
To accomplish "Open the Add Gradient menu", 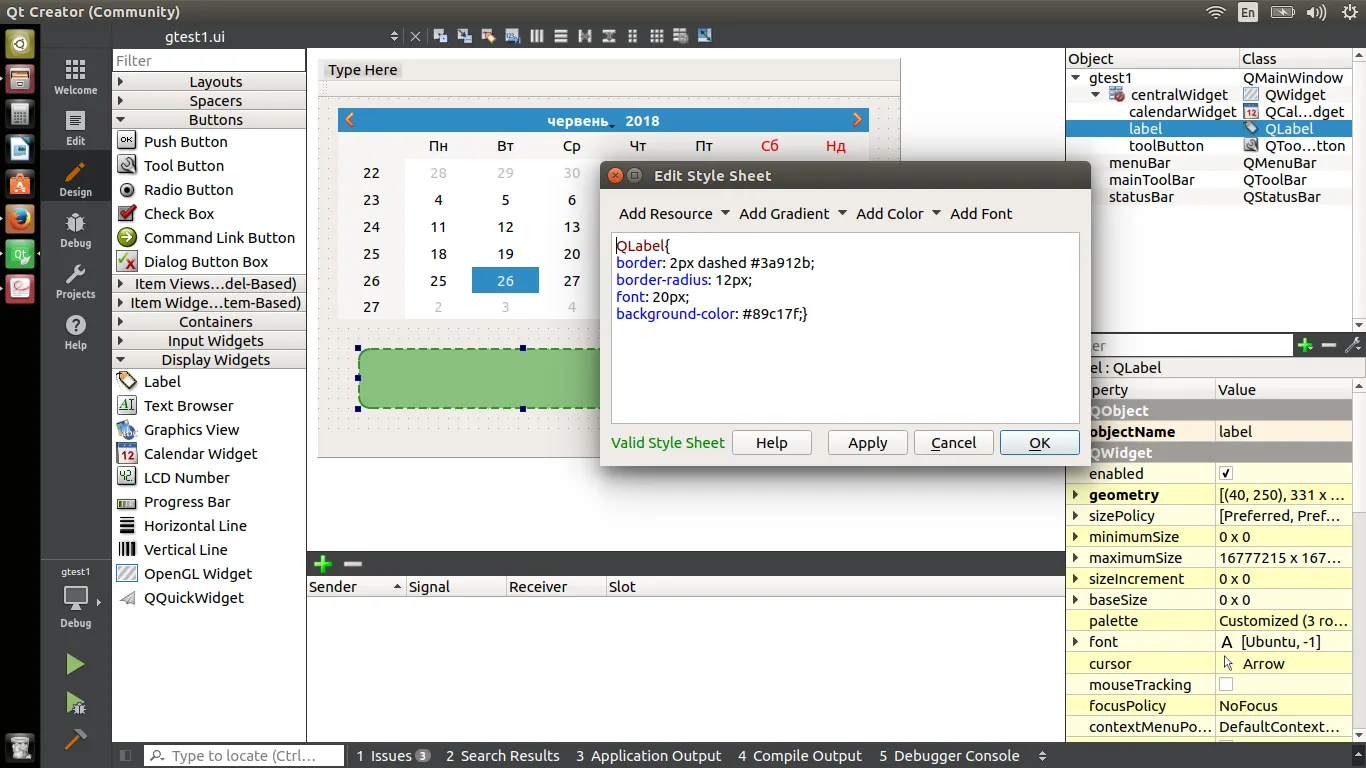I will pos(793,214).
